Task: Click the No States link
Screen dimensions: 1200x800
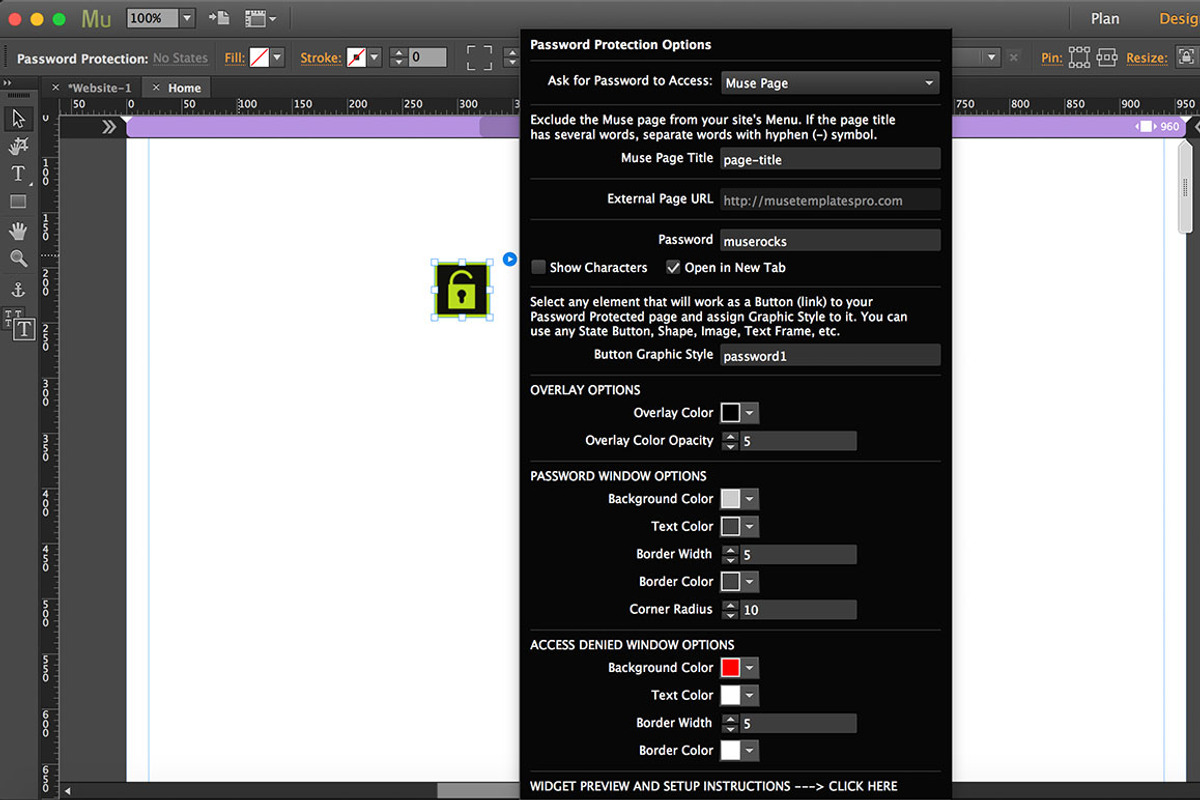Action: (180, 58)
